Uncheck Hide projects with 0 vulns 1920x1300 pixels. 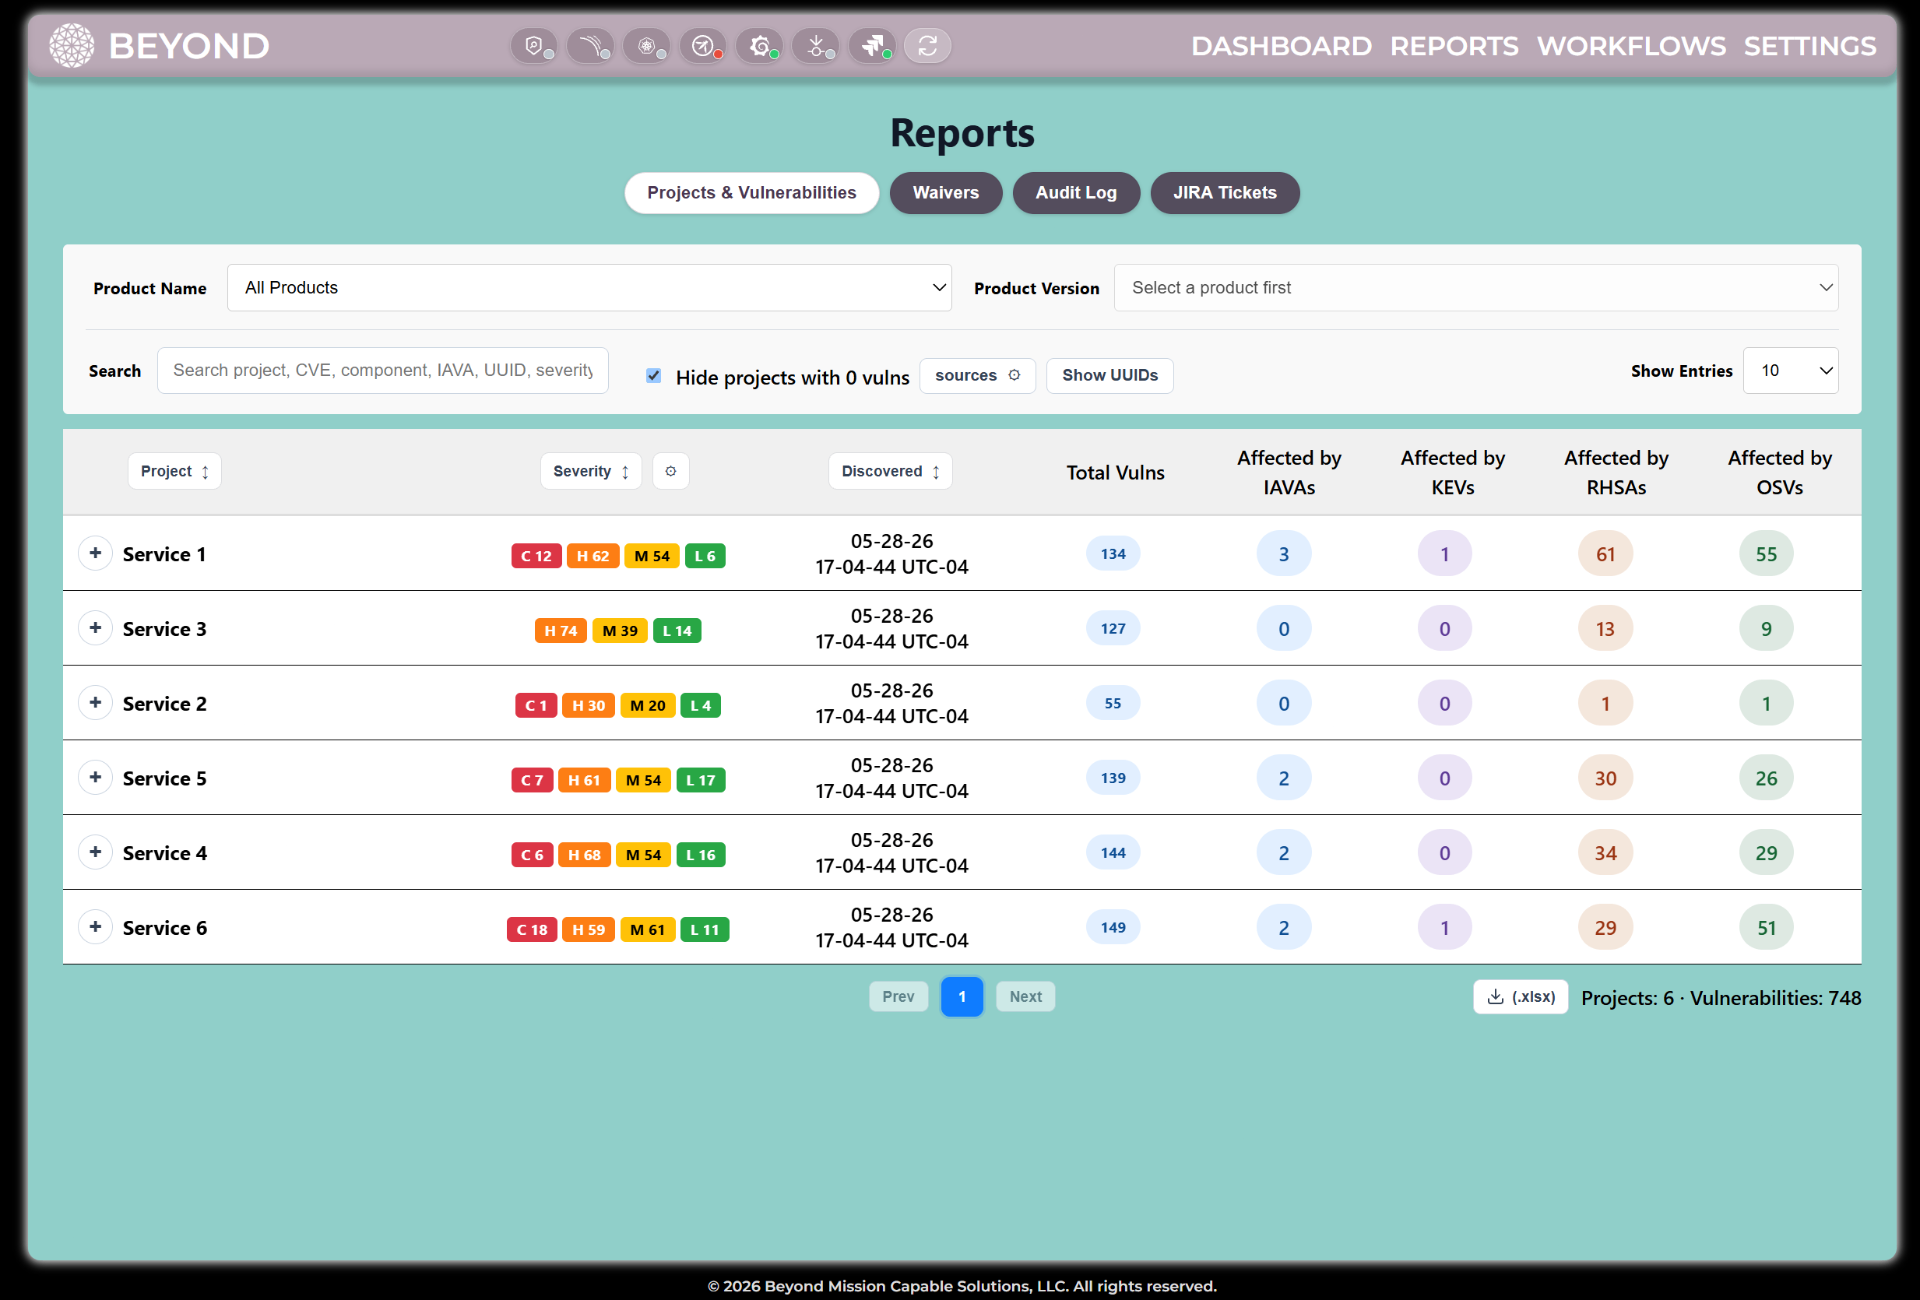coord(654,376)
